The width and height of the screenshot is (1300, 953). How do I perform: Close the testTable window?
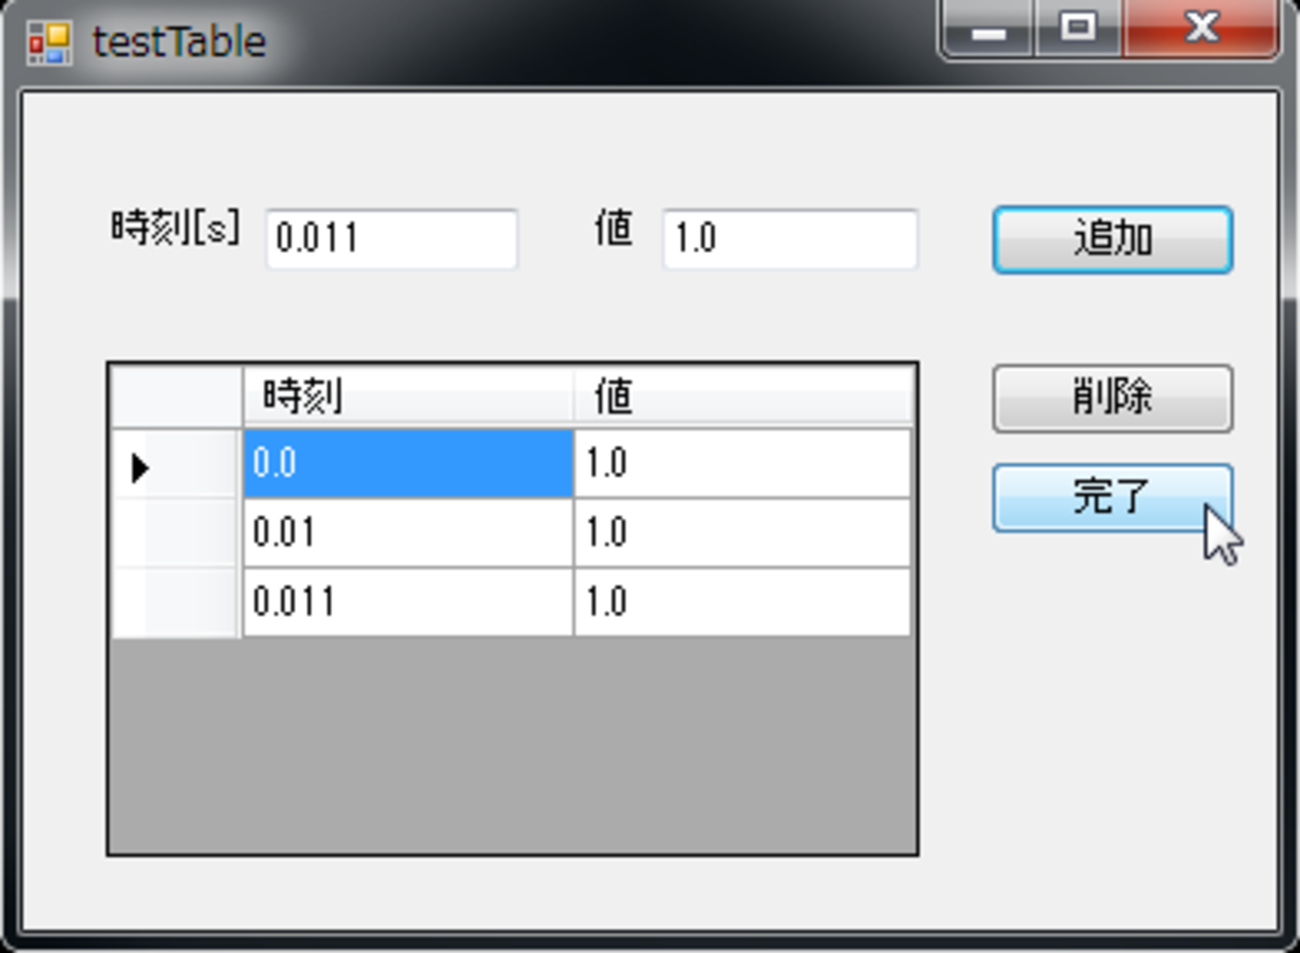pos(1200,28)
